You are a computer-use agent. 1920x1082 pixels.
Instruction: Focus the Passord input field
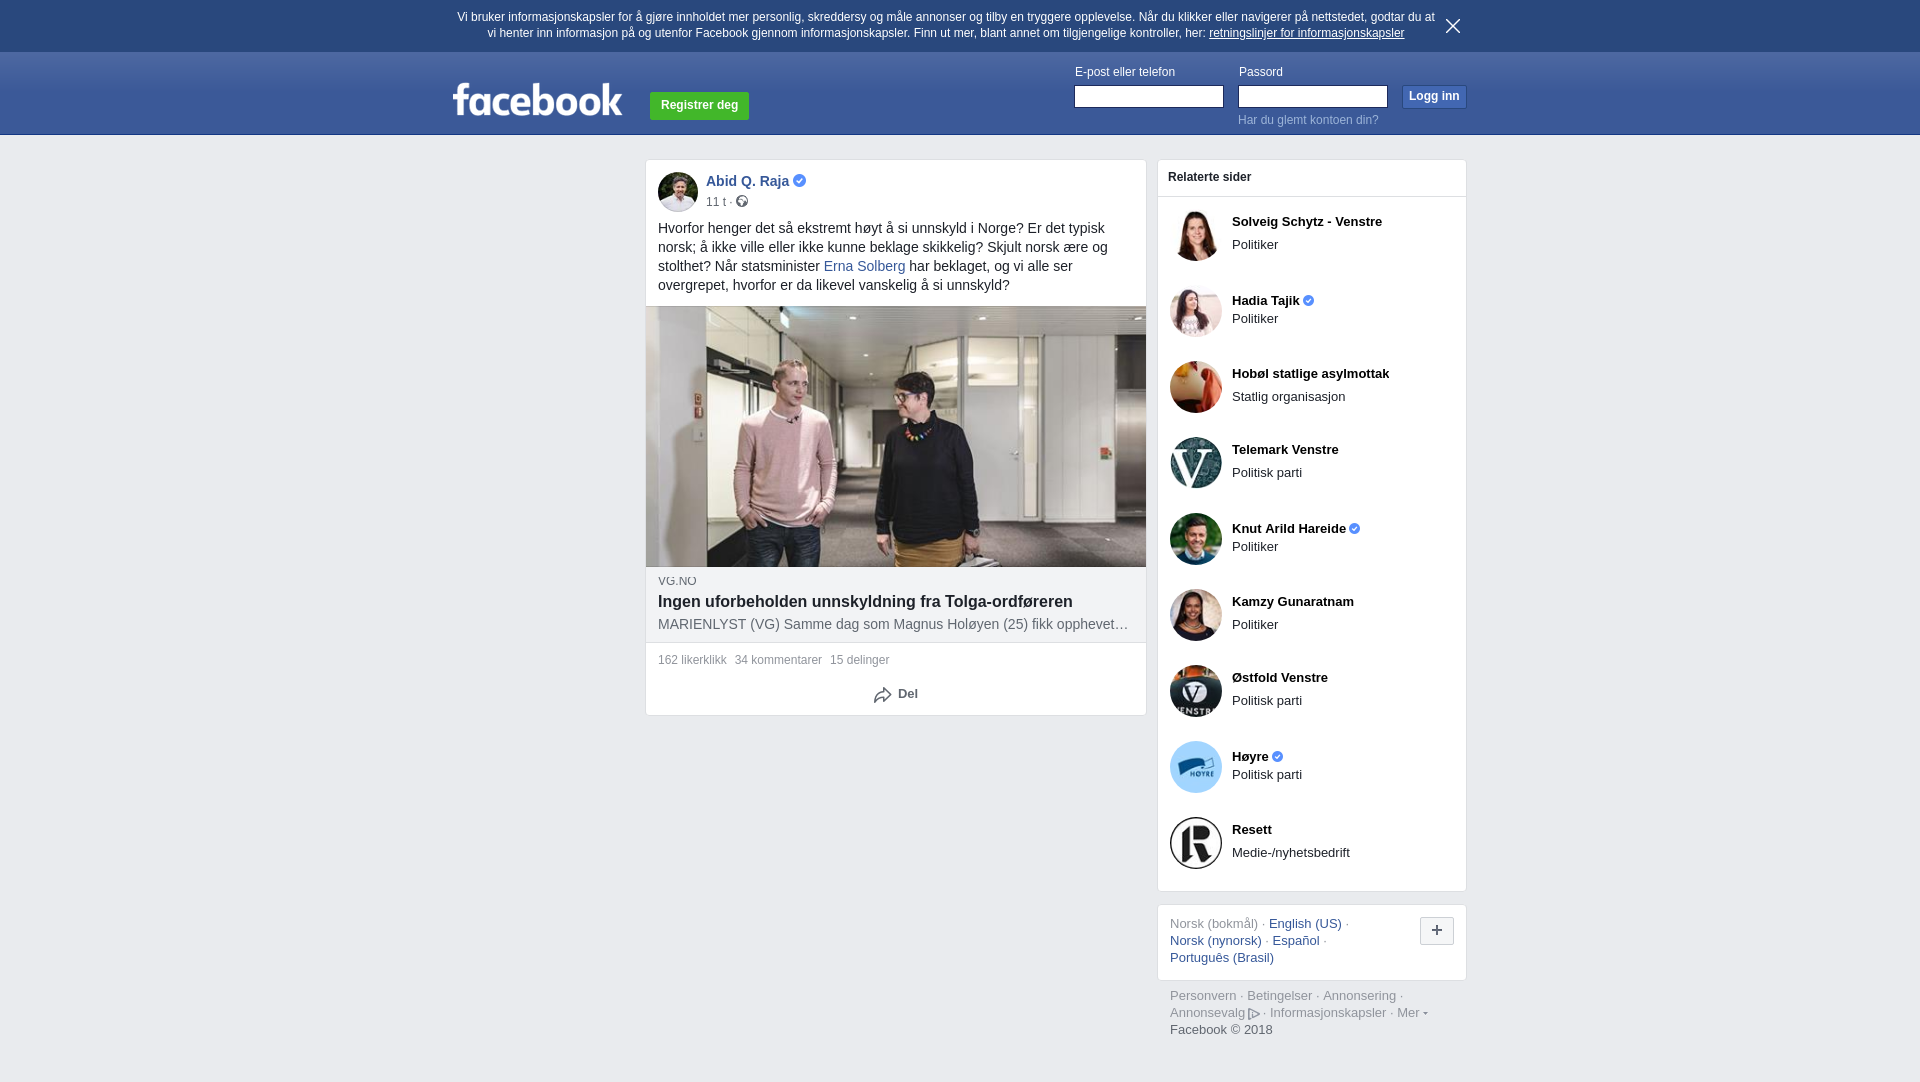pos(1313,96)
